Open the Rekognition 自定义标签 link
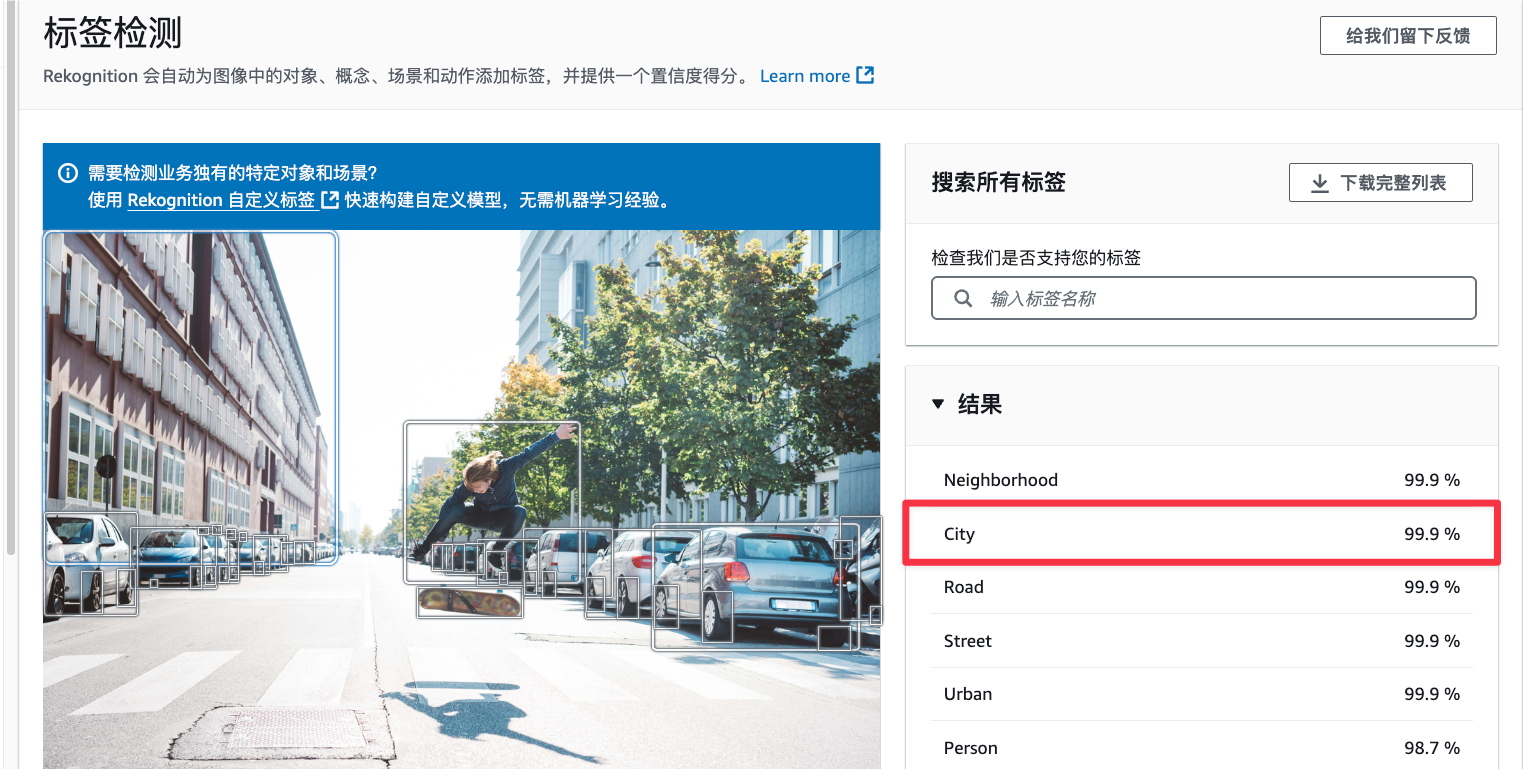Viewport: 1525px width, 769px height. pos(221,200)
